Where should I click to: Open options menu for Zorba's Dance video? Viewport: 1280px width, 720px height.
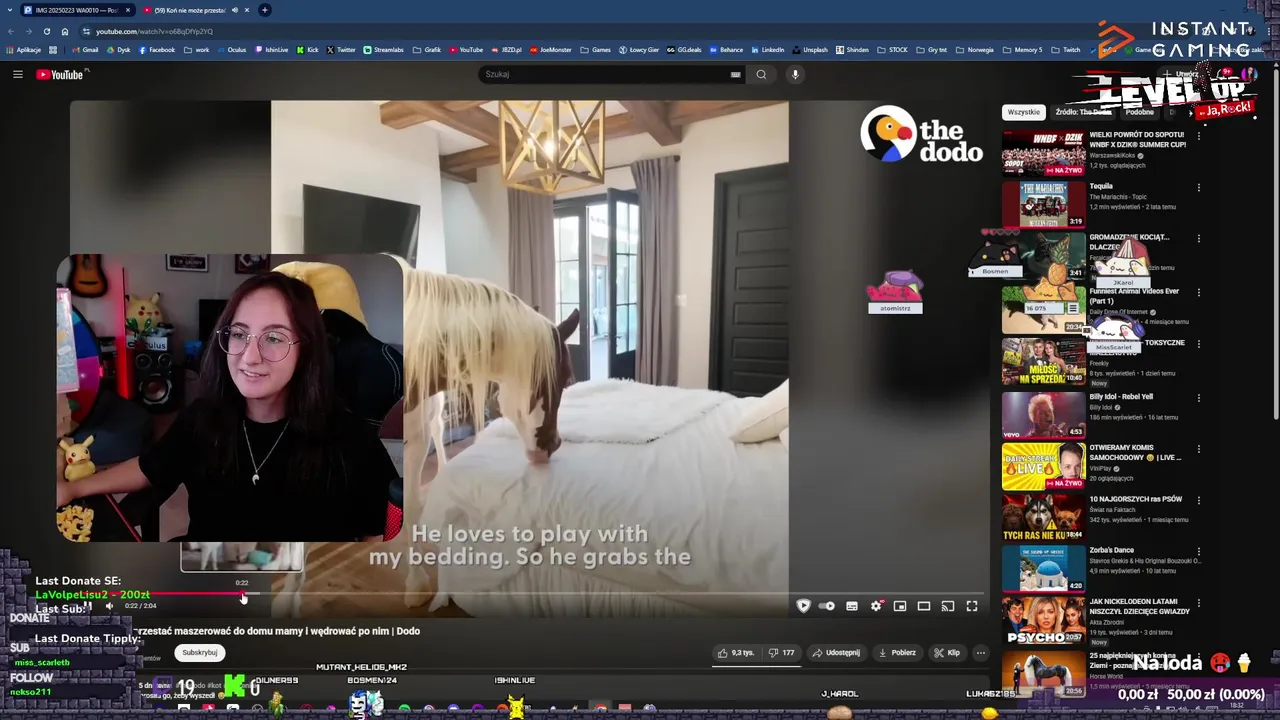tap(1199, 551)
